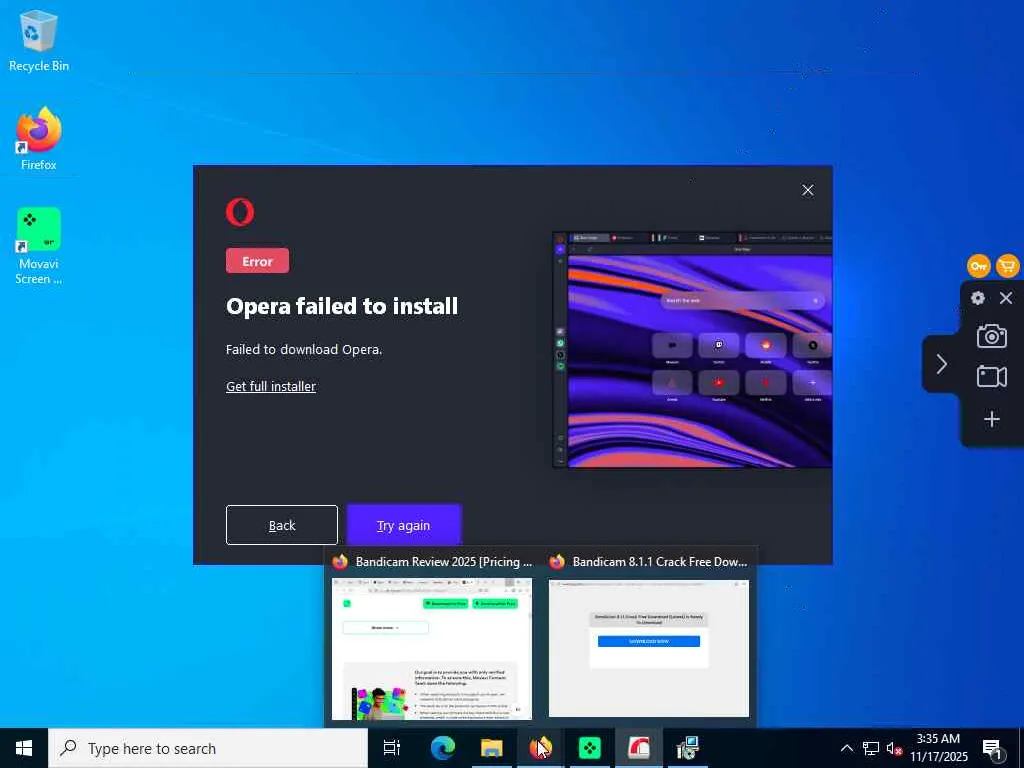The height and width of the screenshot is (768, 1024).
Task: Open Movavi widget settings gear
Action: [978, 298]
